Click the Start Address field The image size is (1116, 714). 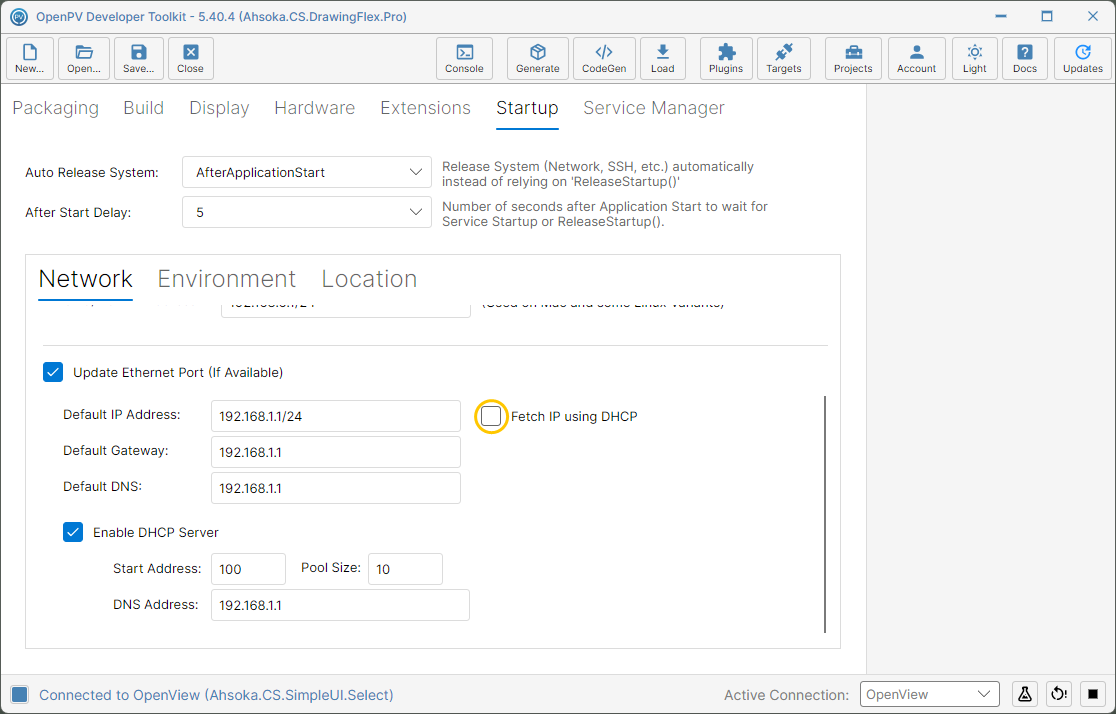[x=248, y=569]
